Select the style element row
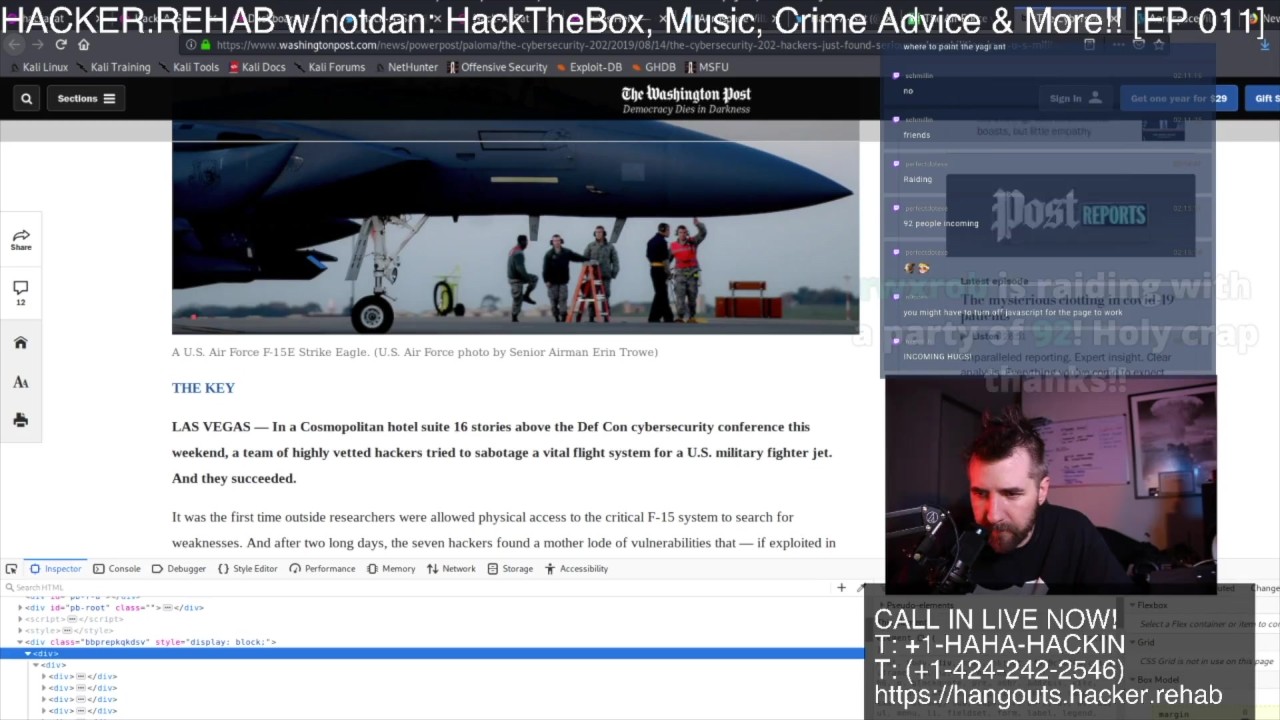Image resolution: width=1280 pixels, height=720 pixels. [432, 631]
